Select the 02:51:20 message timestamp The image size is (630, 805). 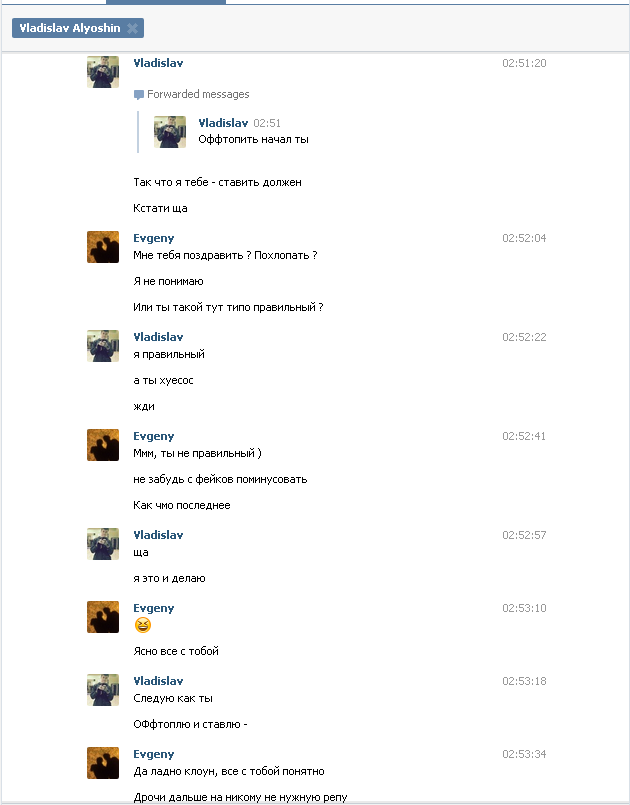pos(524,63)
